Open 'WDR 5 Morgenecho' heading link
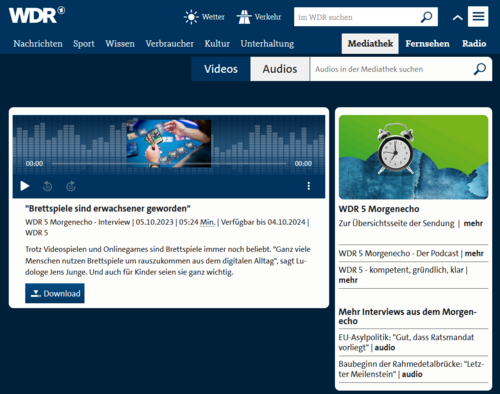The width and height of the screenshot is (500, 394). (x=379, y=209)
